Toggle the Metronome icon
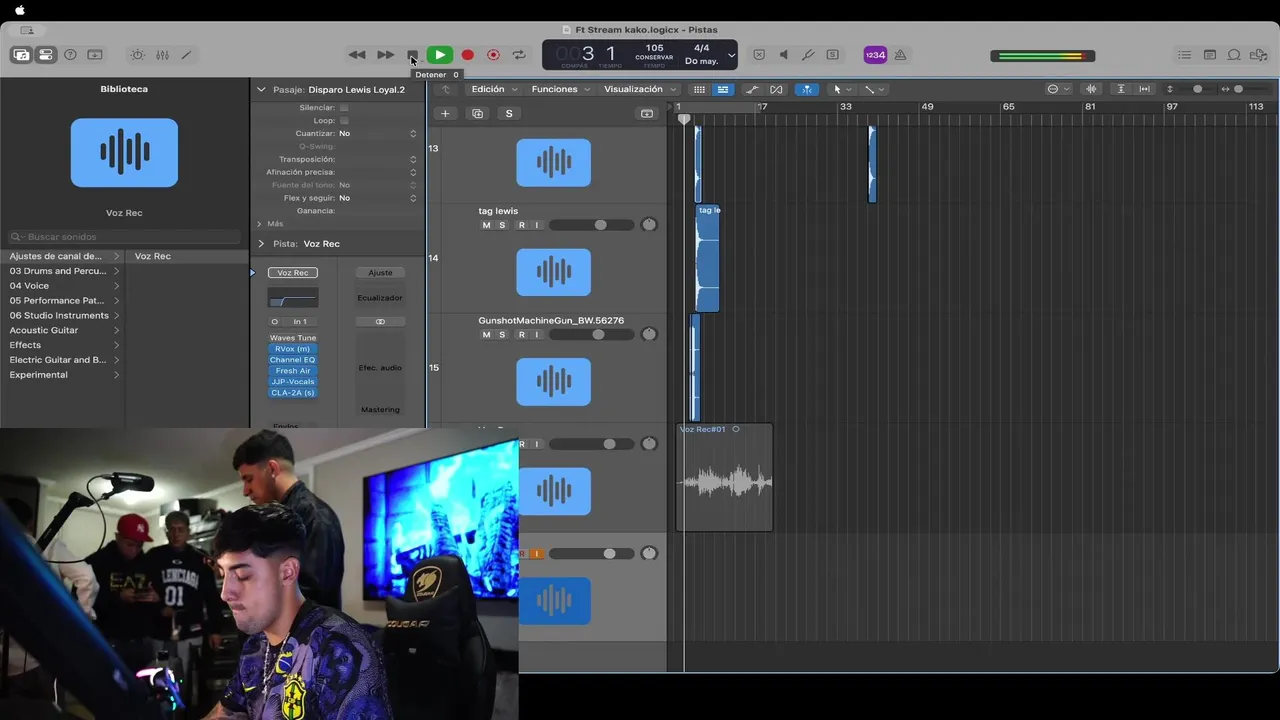The width and height of the screenshot is (1280, 720). pos(900,55)
